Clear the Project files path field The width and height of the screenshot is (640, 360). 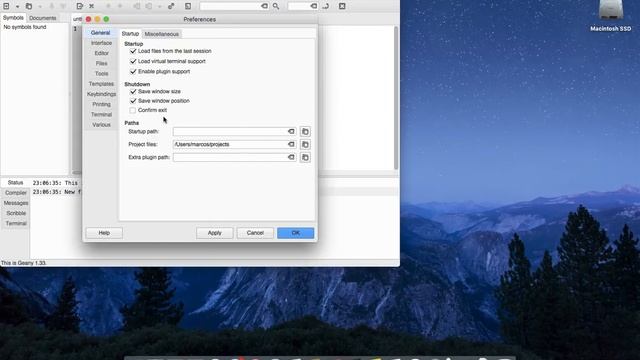point(291,144)
